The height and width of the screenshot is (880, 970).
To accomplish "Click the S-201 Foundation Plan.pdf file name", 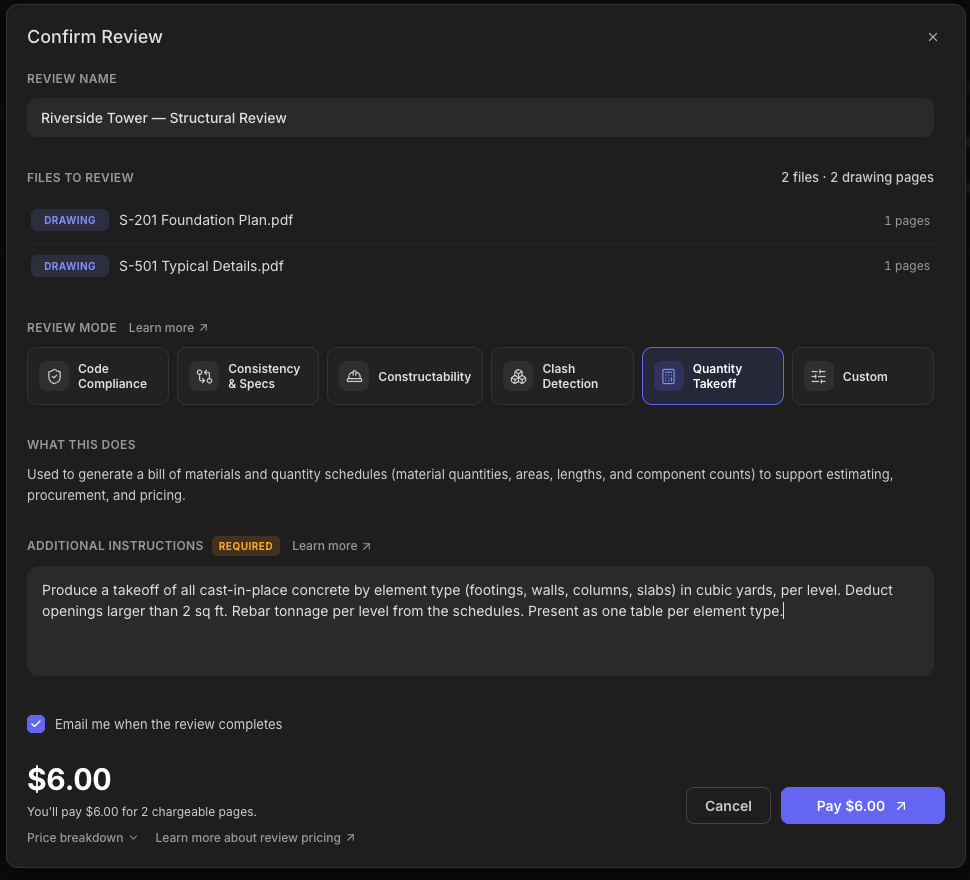I will tap(206, 220).
